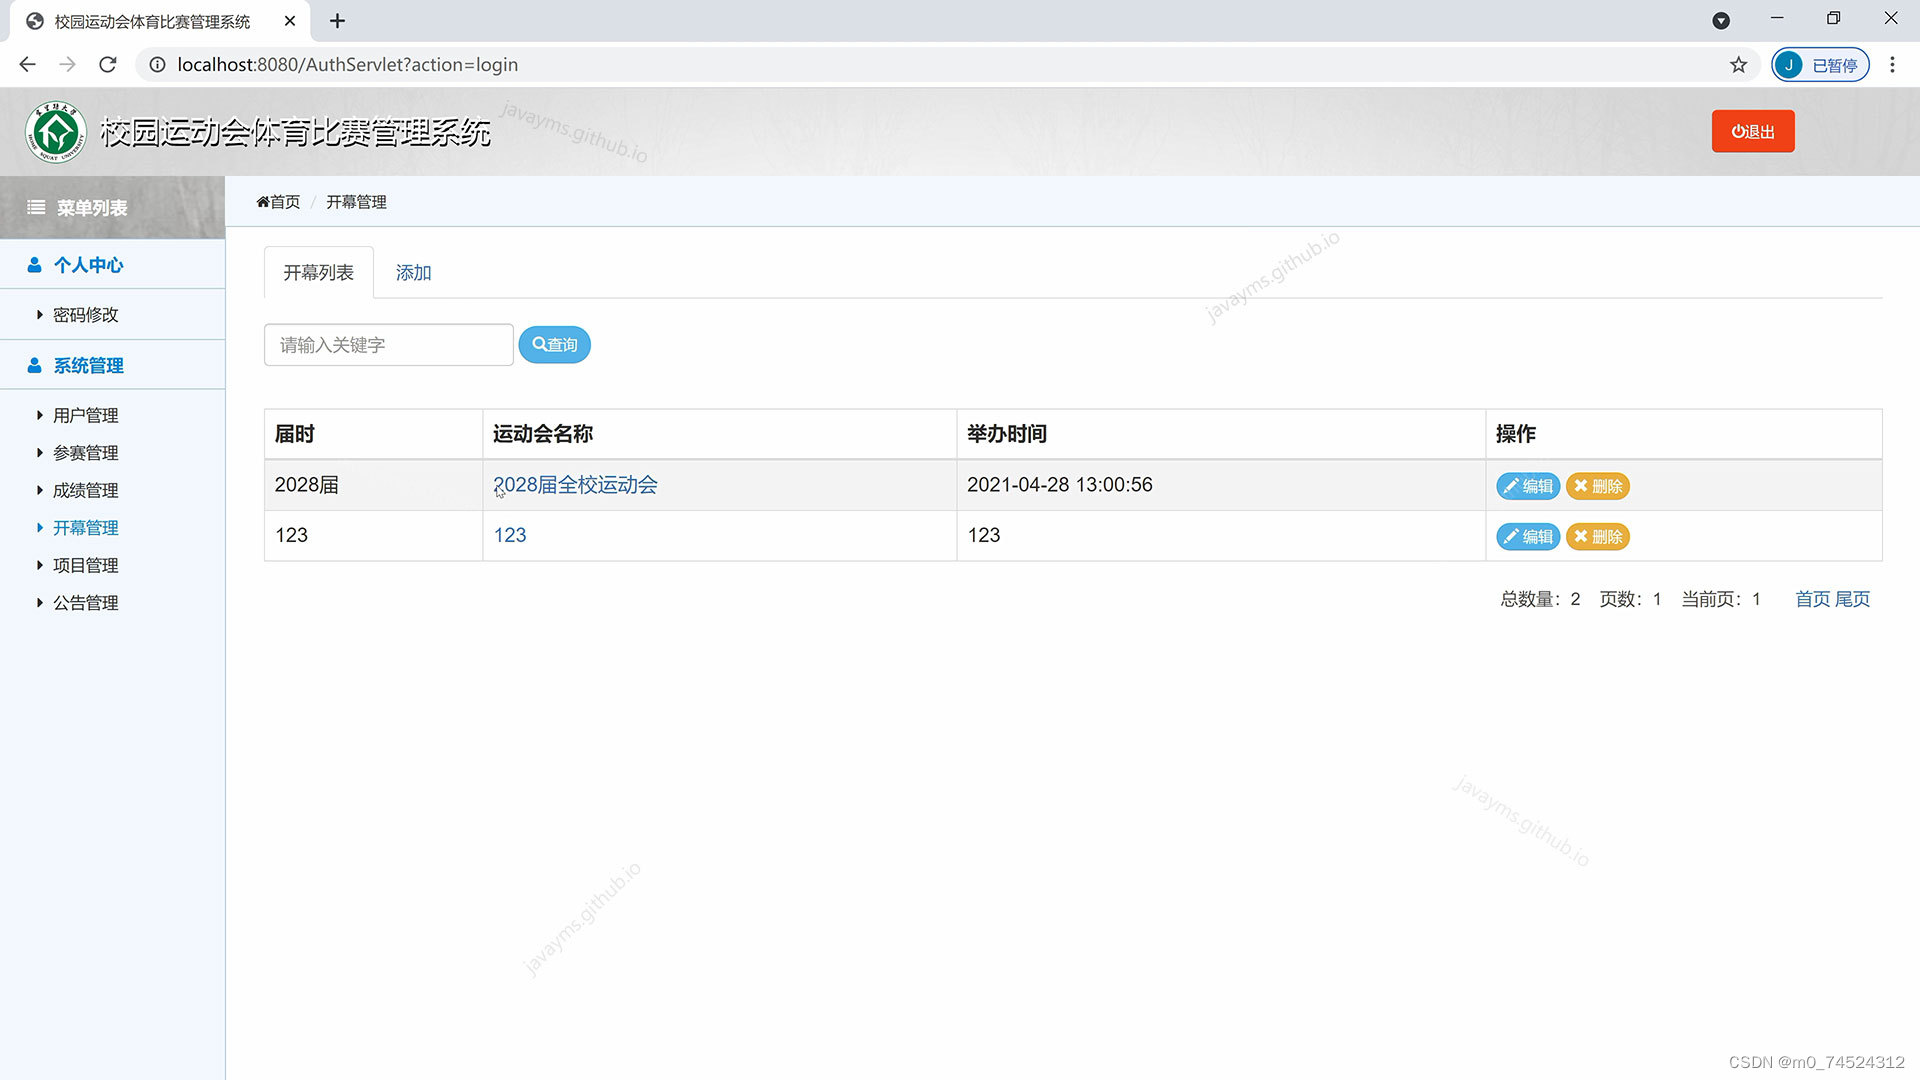
Task: Edit the 2028届 row entry
Action: point(1527,486)
